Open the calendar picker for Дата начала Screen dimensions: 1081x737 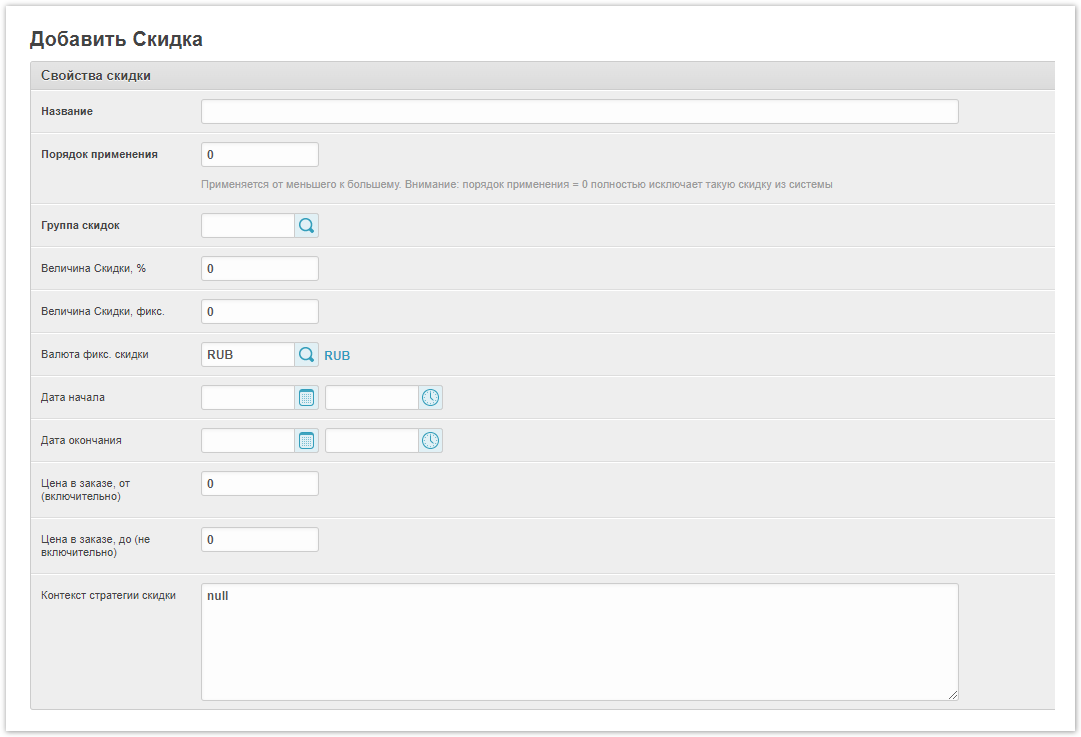(x=306, y=398)
